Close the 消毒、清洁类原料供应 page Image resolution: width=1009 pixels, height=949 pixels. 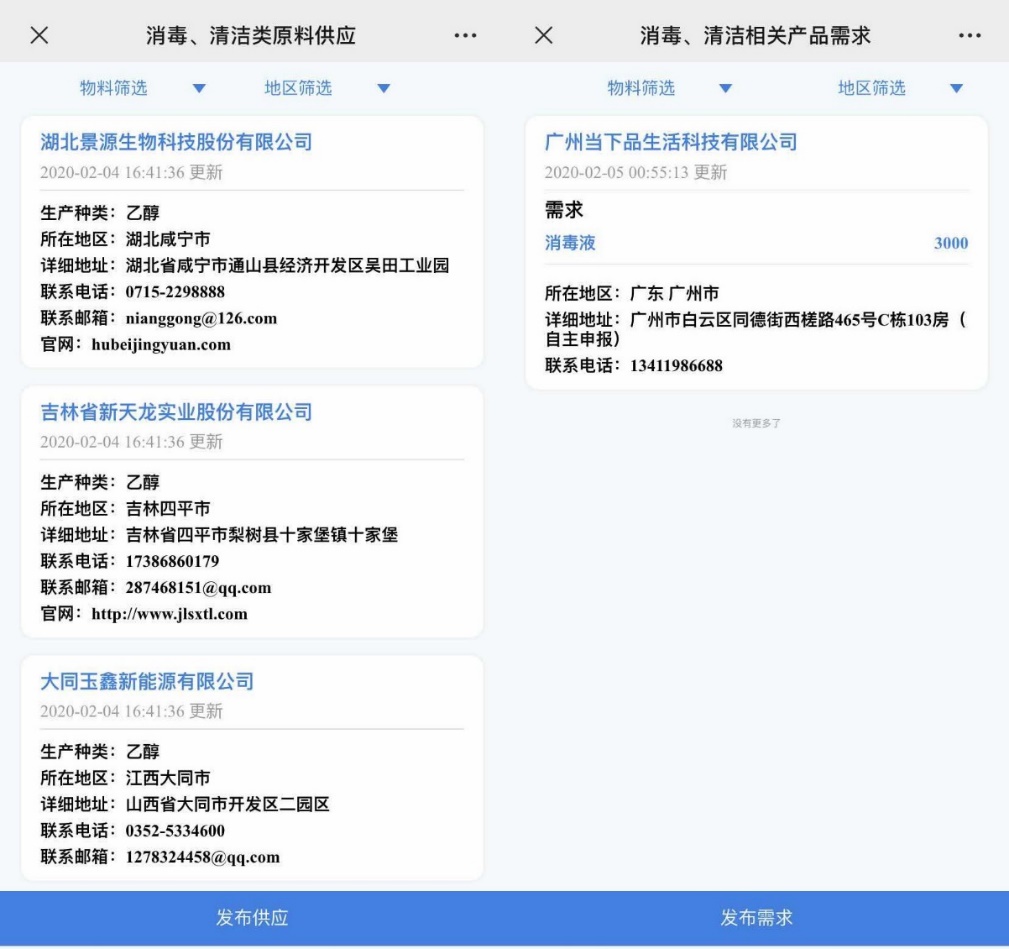tap(39, 35)
